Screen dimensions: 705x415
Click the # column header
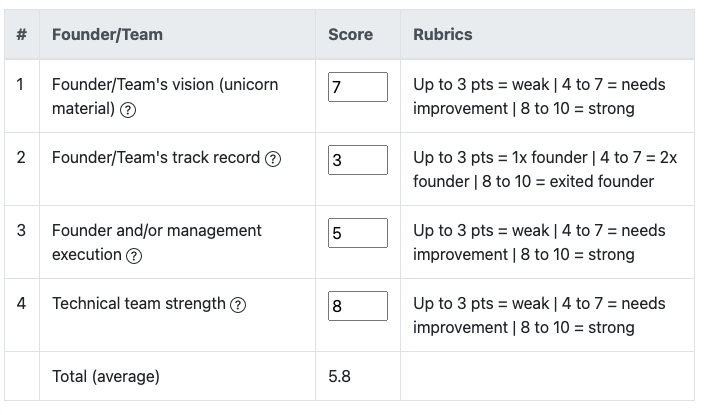pos(22,34)
